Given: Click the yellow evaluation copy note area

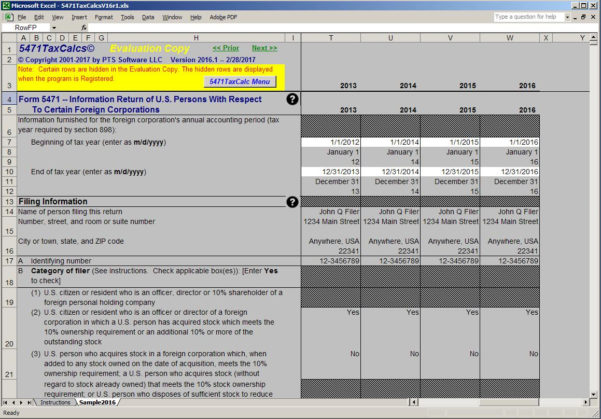Looking at the screenshot, I should [x=100, y=72].
